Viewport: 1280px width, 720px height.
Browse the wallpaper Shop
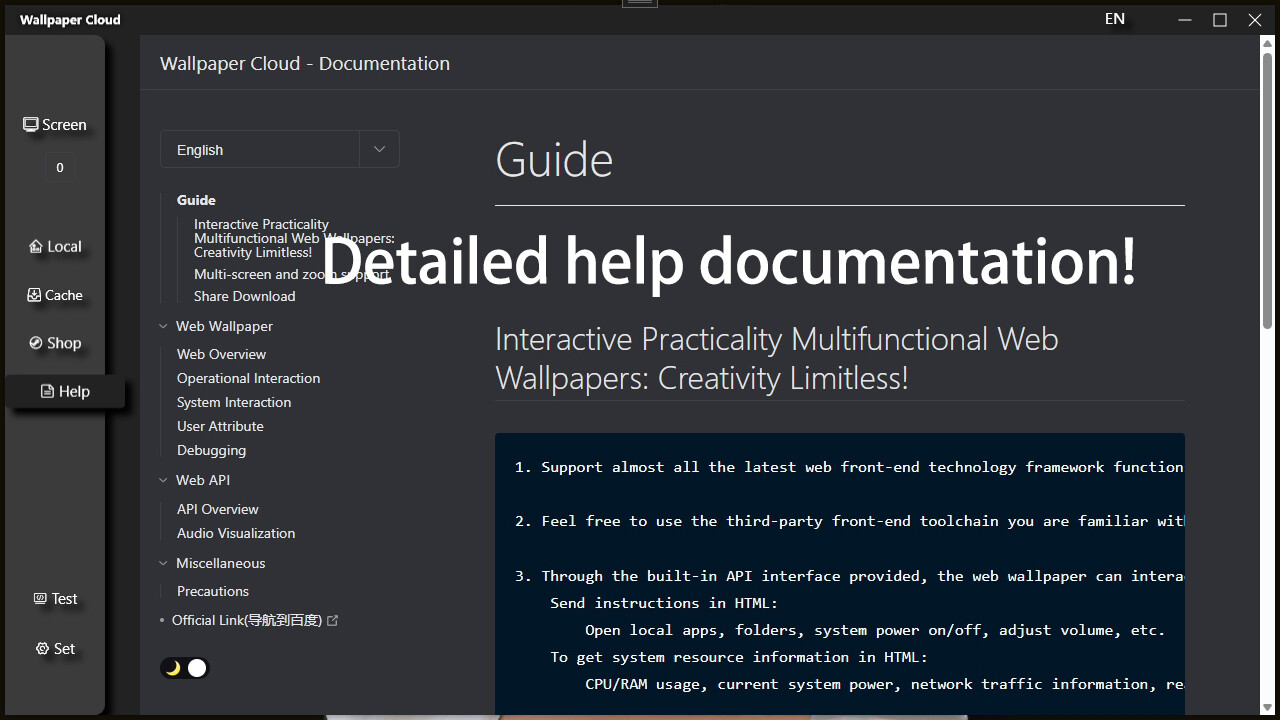55,342
